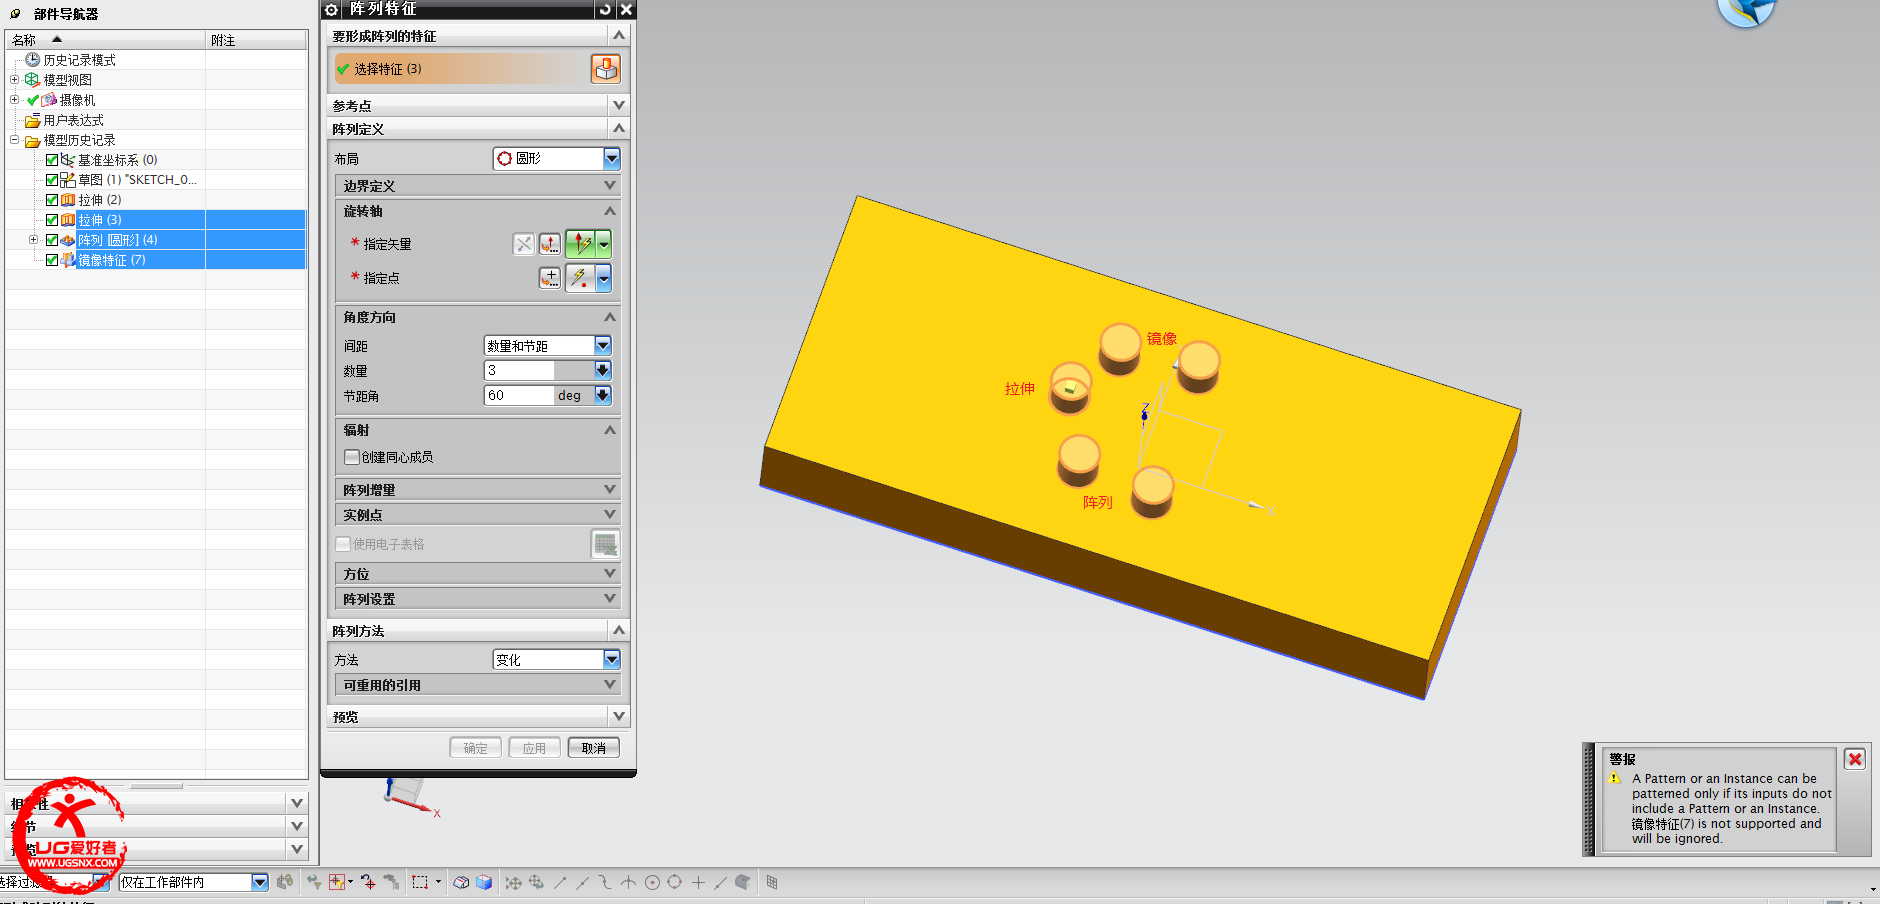Open the 间距 数量和节距 dropdown
The height and width of the screenshot is (904, 1880).
click(x=603, y=346)
